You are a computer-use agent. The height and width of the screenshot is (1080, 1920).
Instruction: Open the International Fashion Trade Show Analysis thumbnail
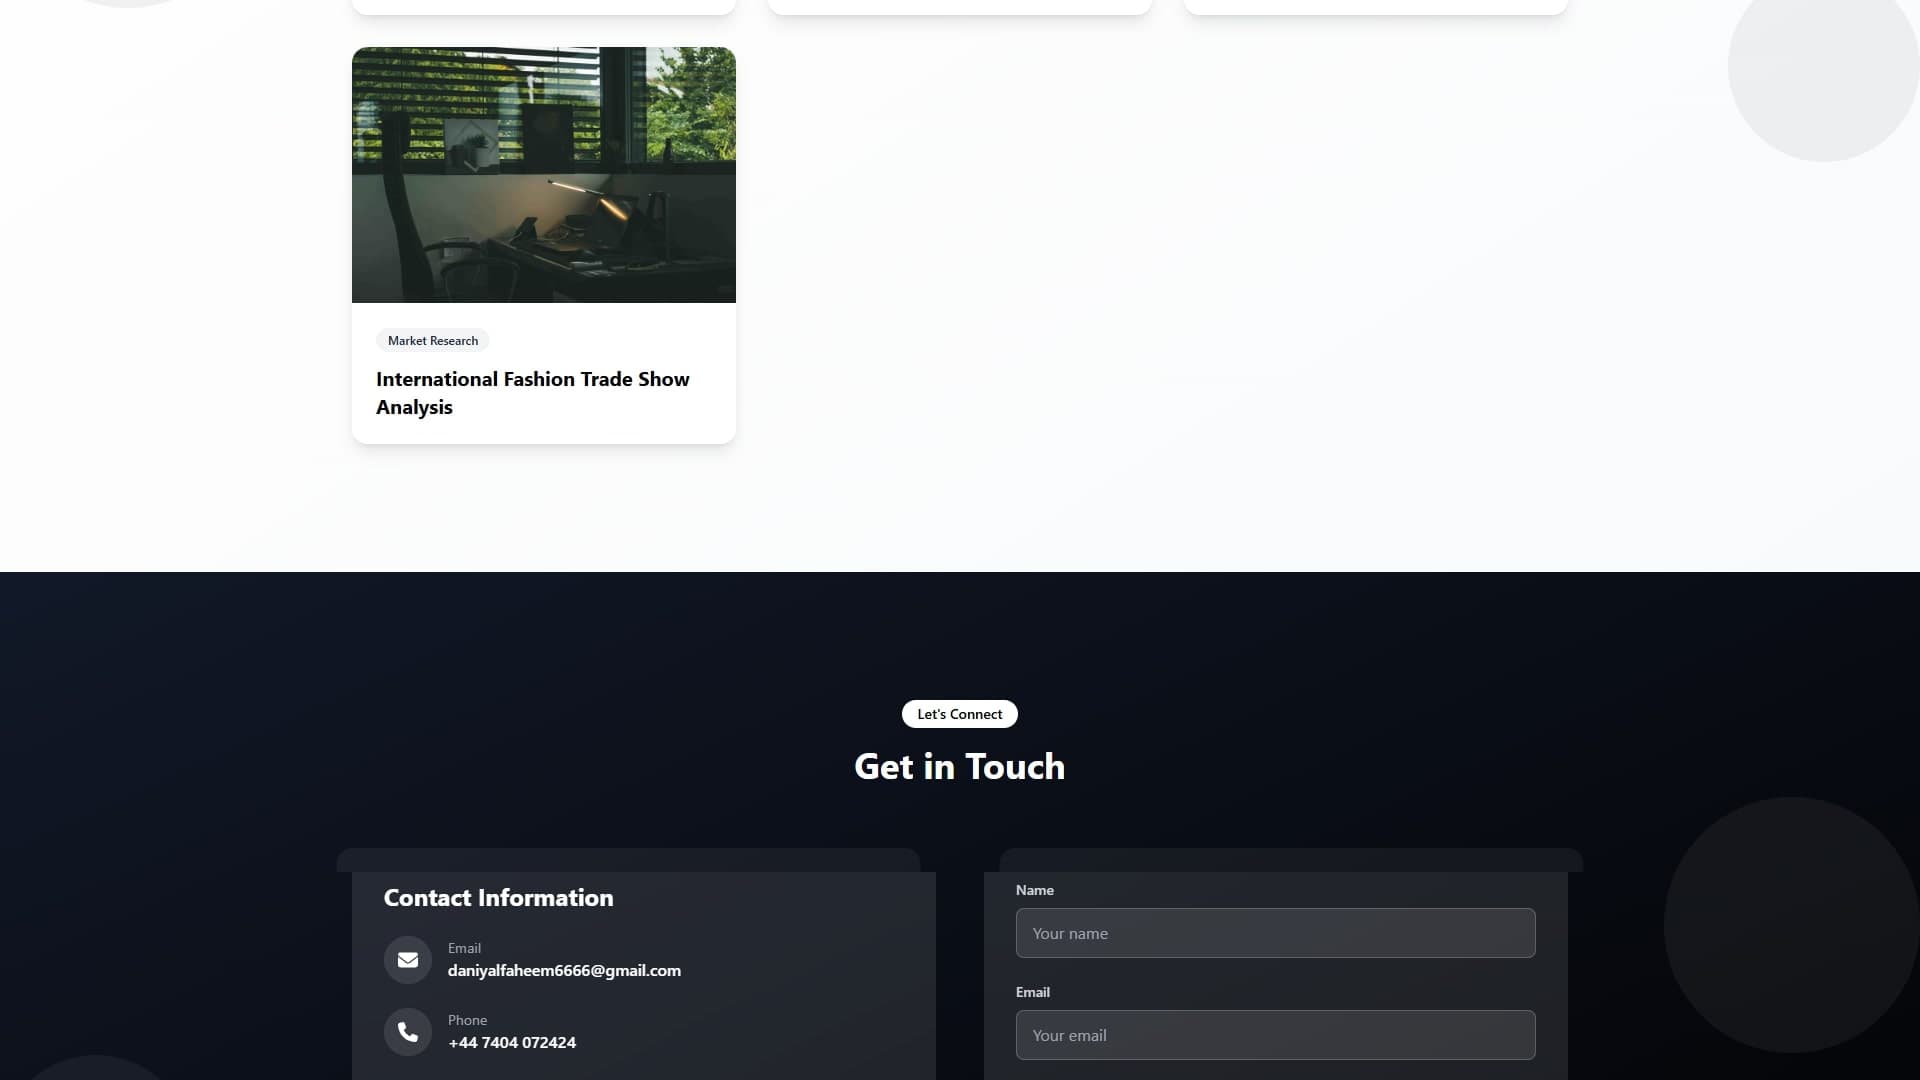click(544, 175)
